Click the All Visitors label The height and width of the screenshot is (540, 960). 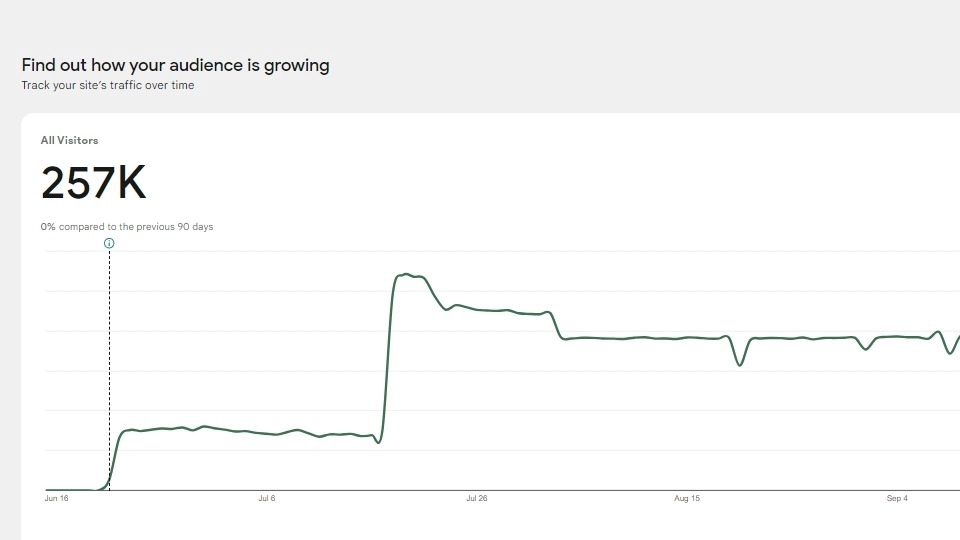pos(69,141)
